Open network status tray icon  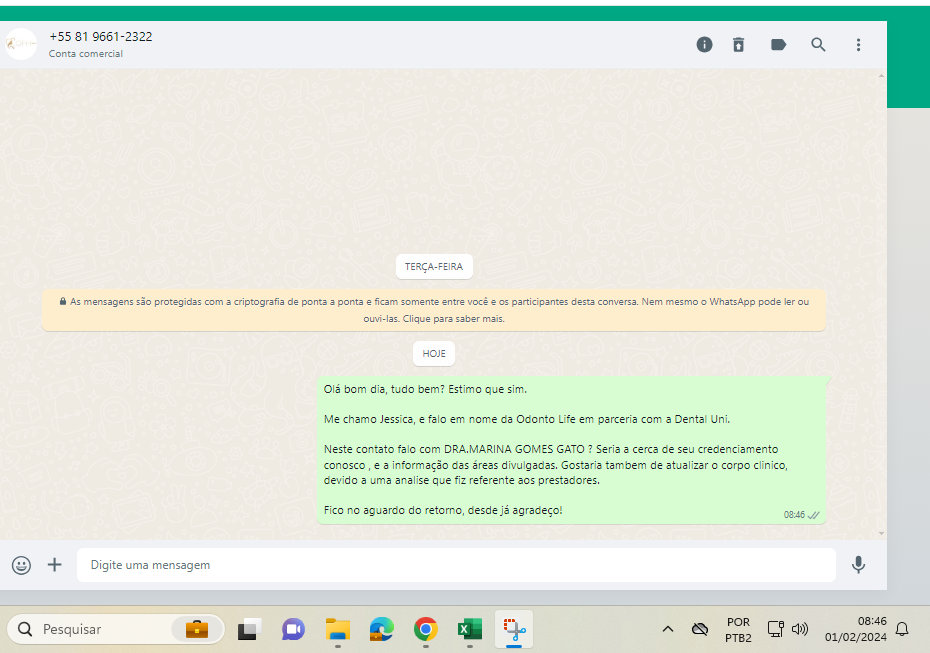click(776, 629)
